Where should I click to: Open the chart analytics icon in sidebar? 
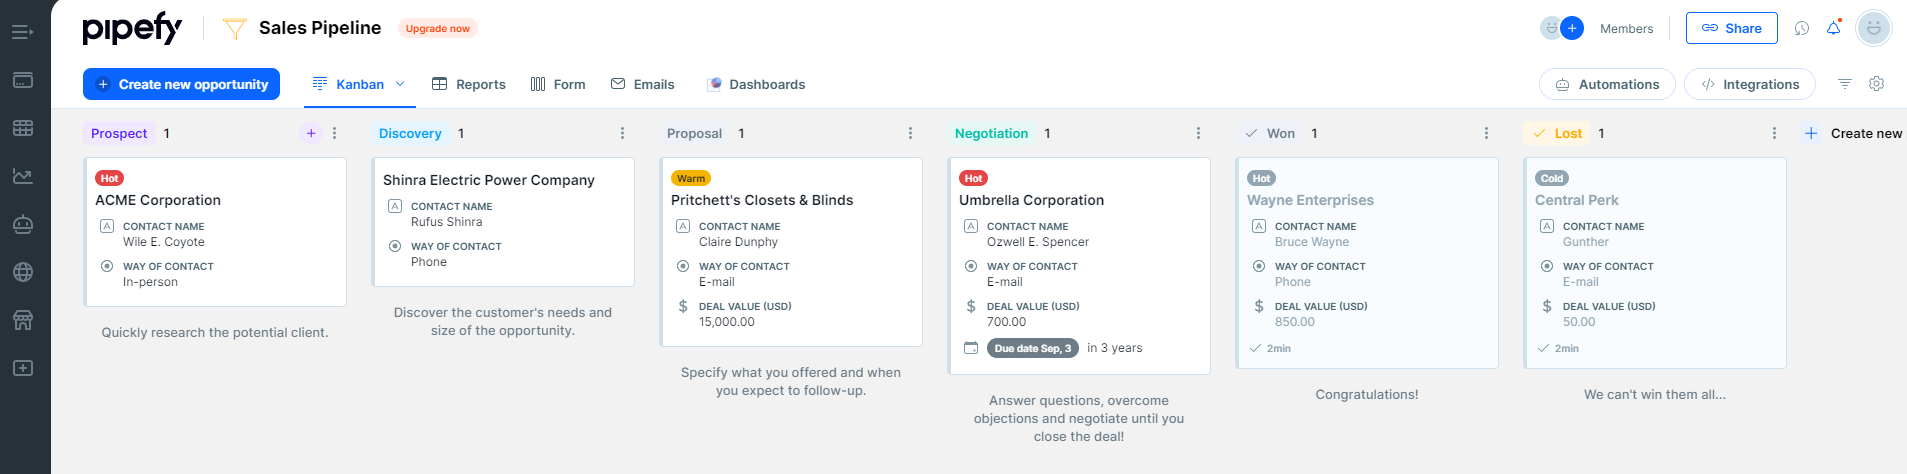[23, 176]
